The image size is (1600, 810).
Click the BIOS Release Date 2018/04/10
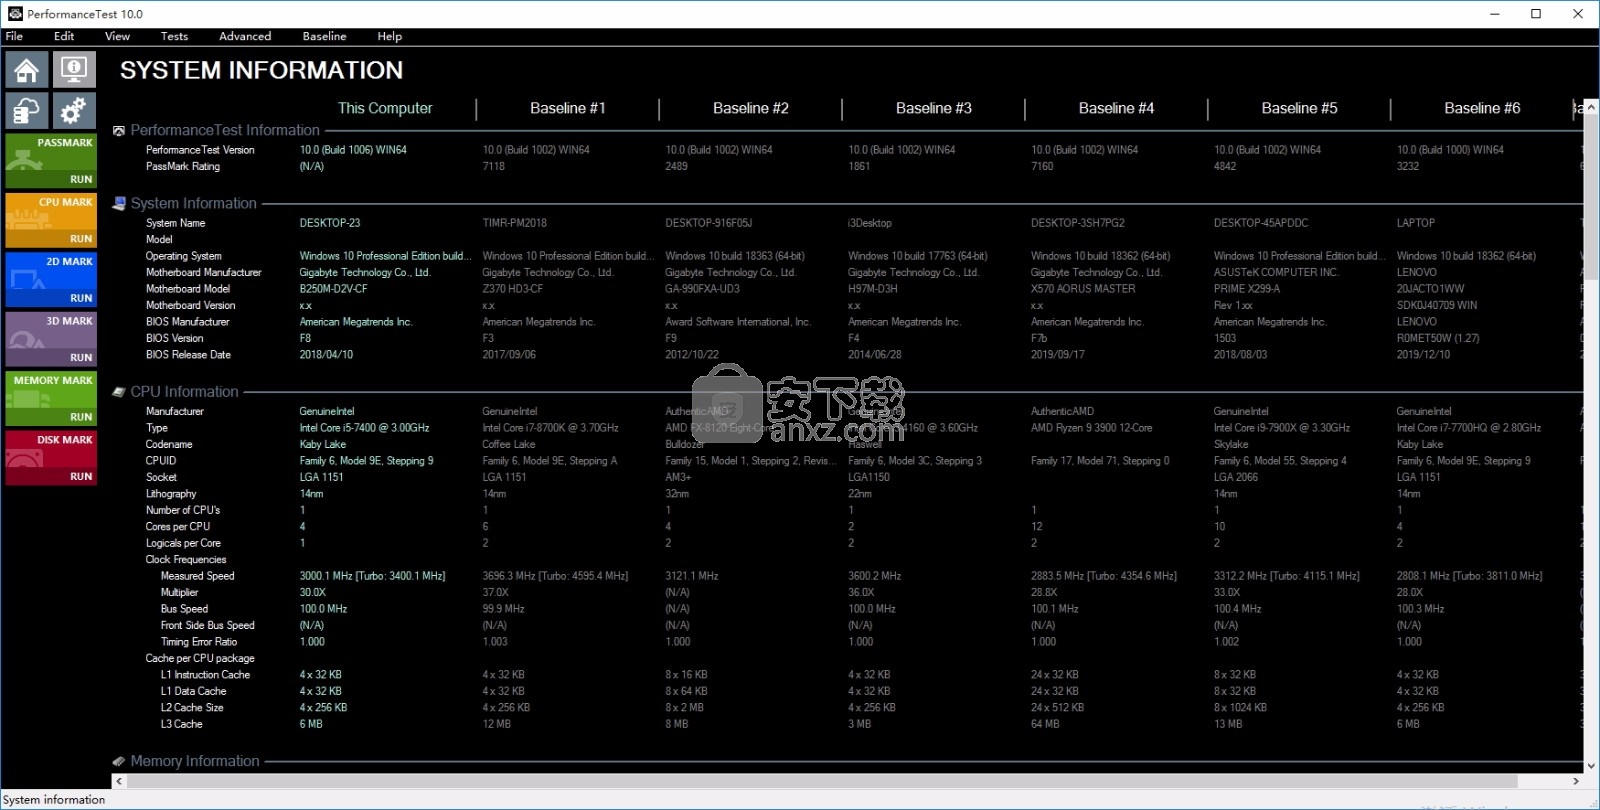coord(326,355)
